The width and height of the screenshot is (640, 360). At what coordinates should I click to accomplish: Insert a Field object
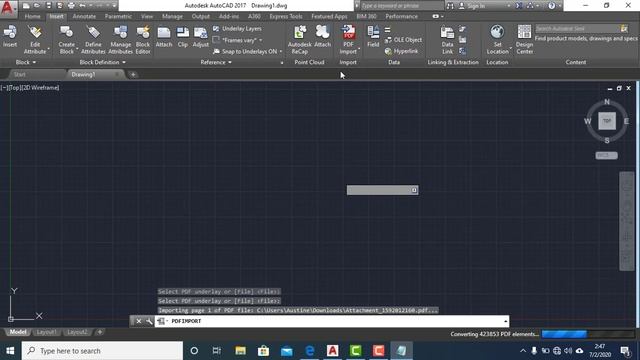pos(373,36)
